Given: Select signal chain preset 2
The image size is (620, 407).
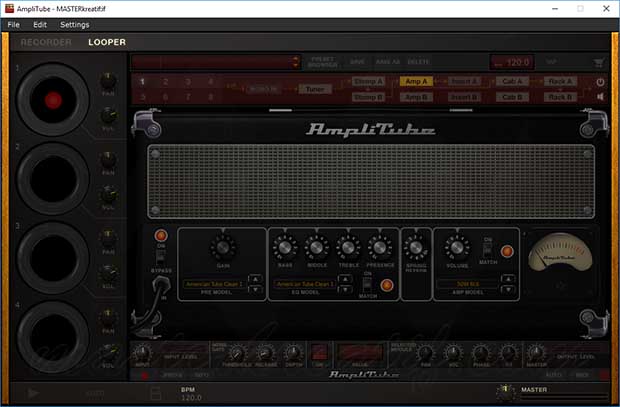Looking at the screenshot, I should click(x=165, y=82).
